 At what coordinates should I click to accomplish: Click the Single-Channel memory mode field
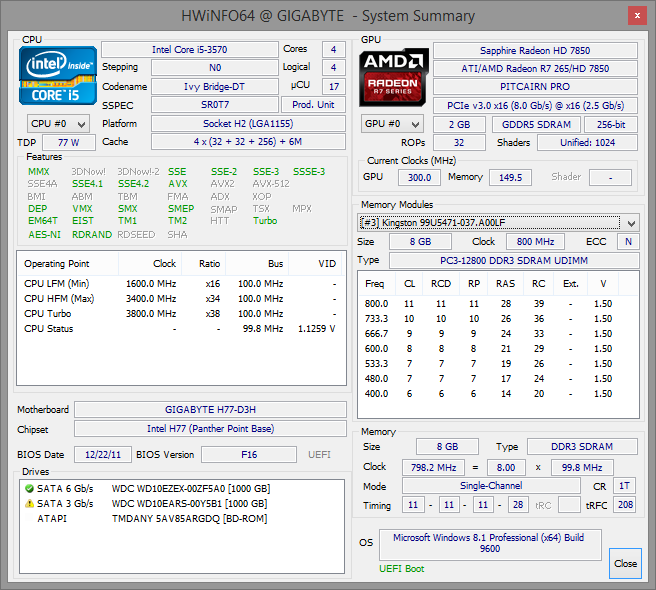click(x=491, y=486)
